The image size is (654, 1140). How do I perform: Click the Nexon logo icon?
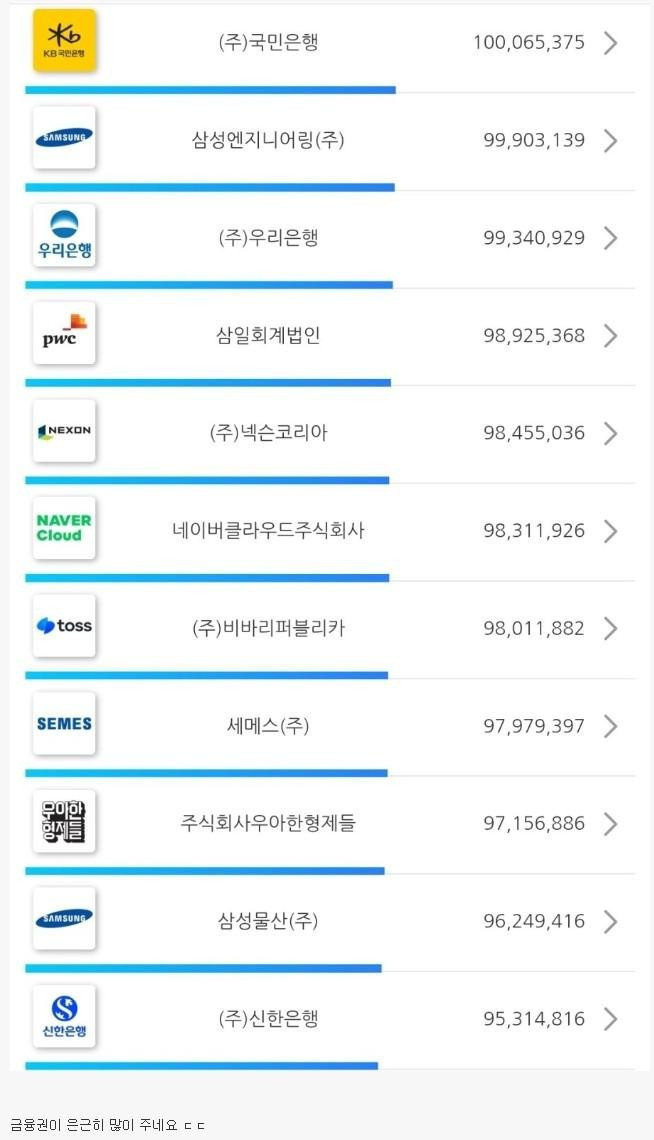64,431
